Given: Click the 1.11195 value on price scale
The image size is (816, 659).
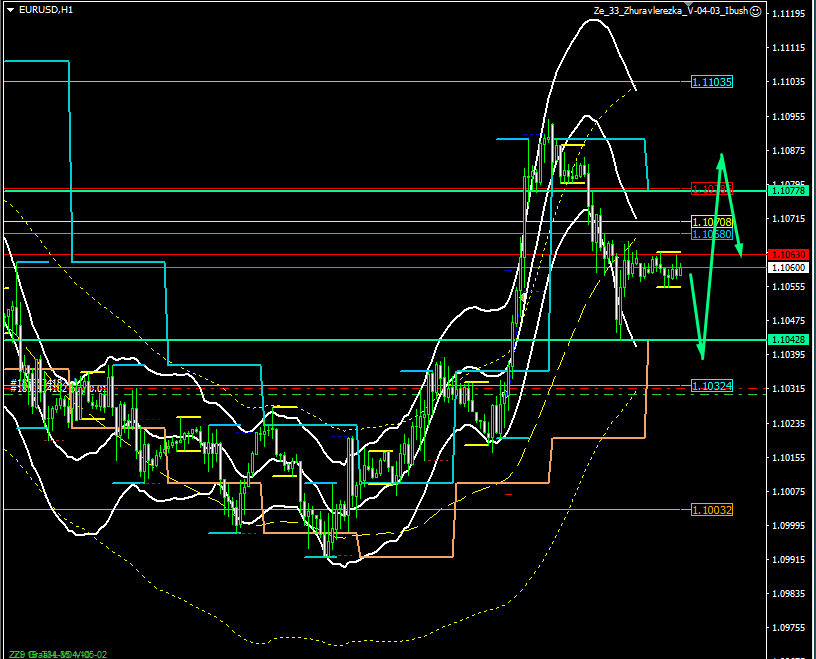Looking at the screenshot, I should [x=788, y=14].
